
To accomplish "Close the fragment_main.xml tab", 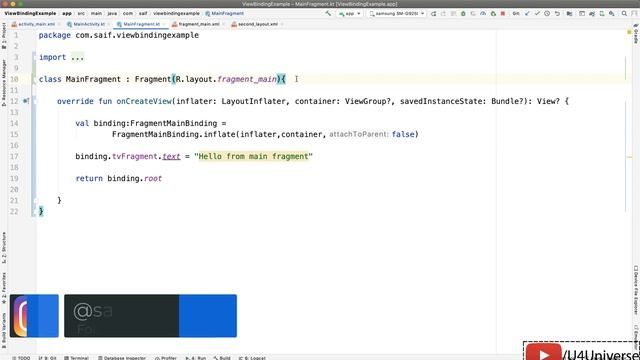I will pyautogui.click(x=223, y=24).
